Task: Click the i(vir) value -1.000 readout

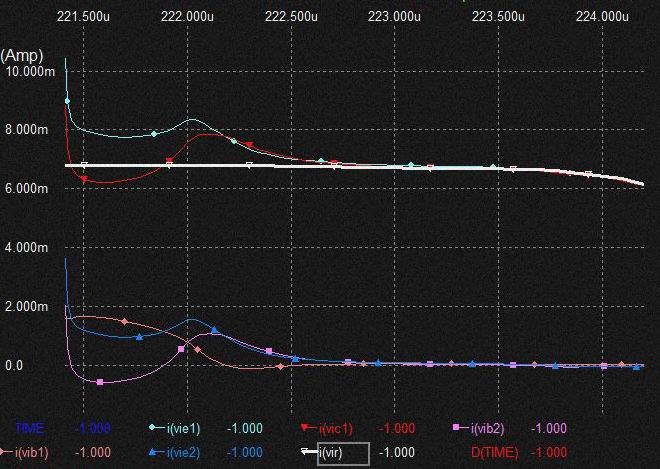Action: (x=397, y=453)
